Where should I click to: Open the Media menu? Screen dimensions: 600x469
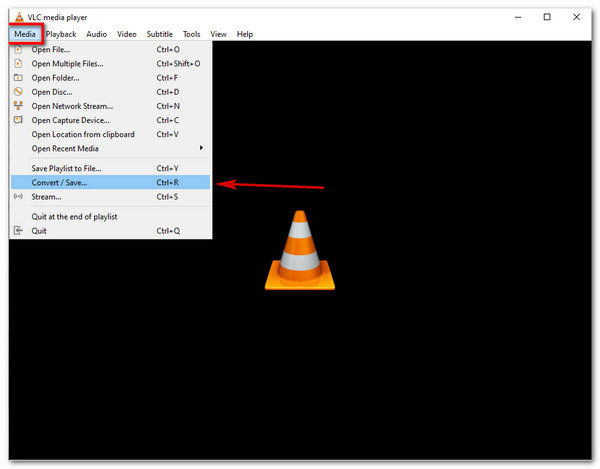[x=25, y=34]
